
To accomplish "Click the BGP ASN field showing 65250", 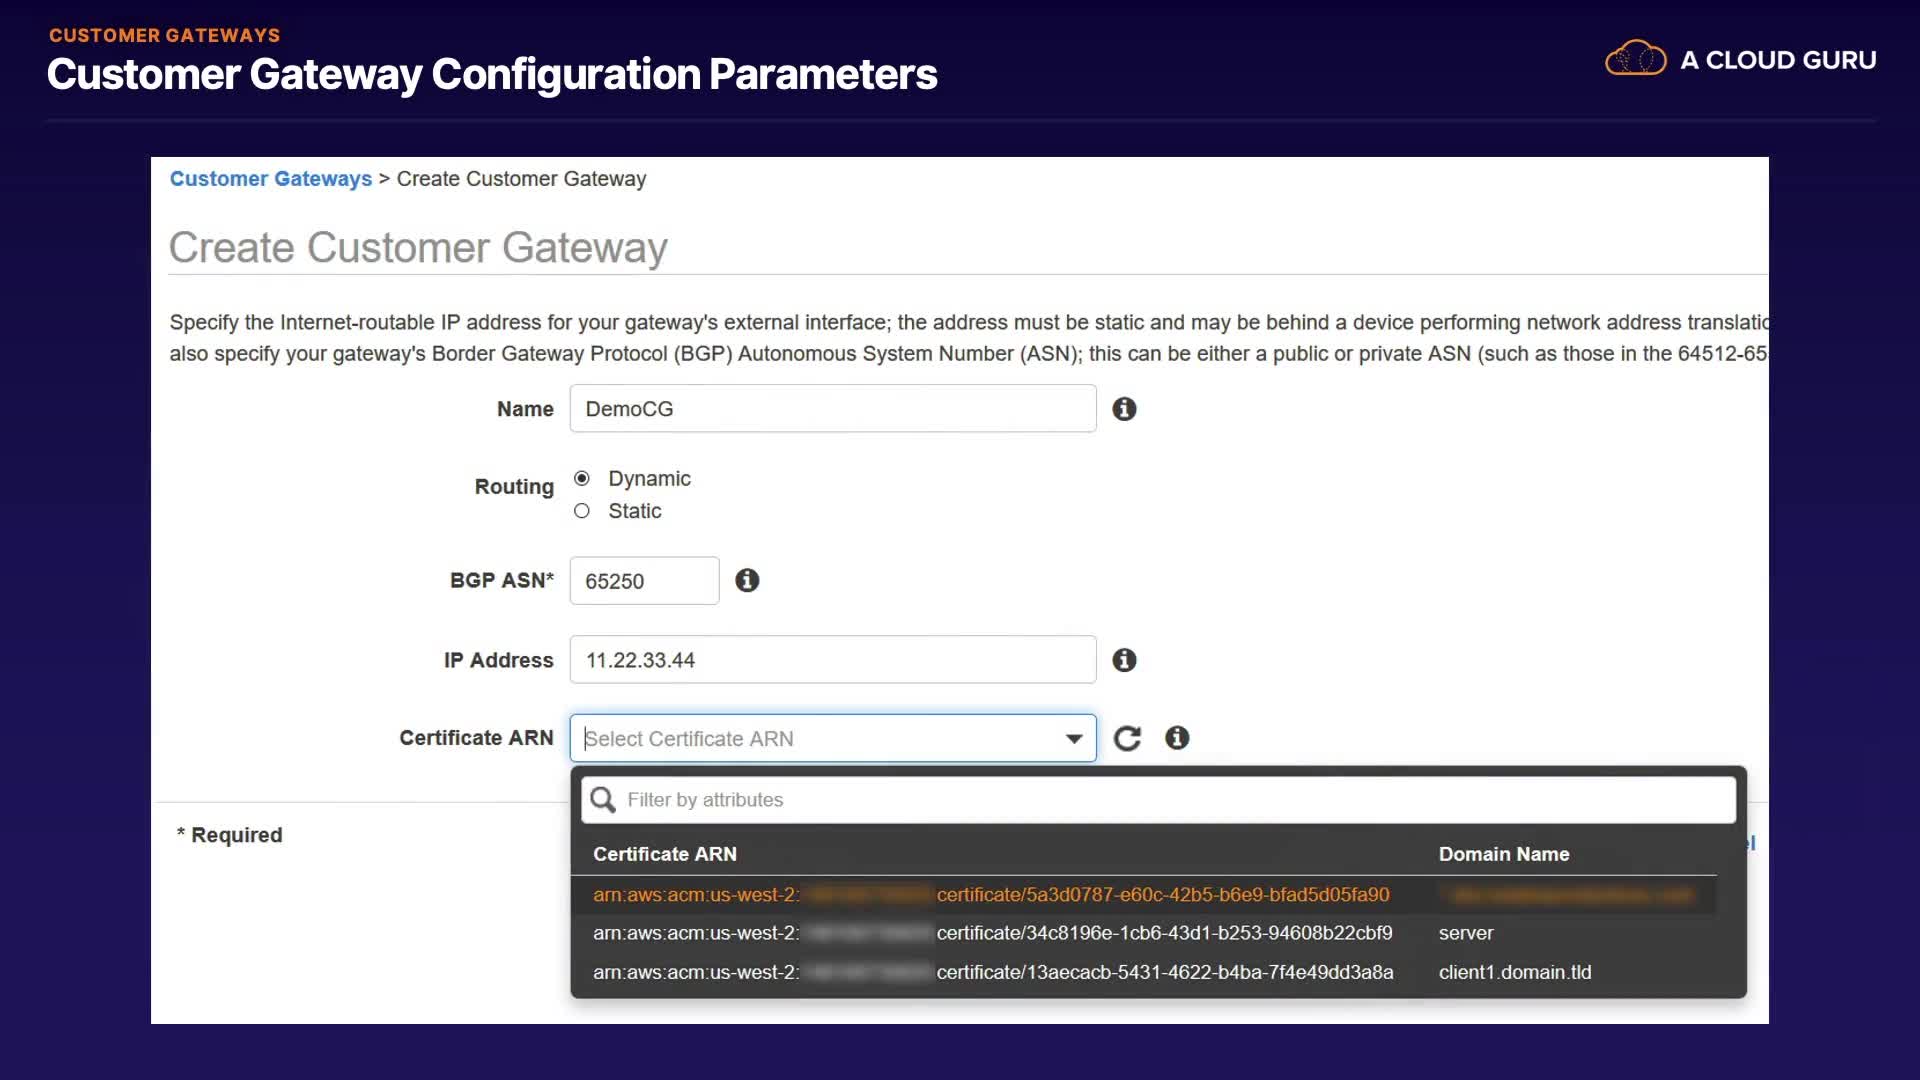I will pos(644,581).
